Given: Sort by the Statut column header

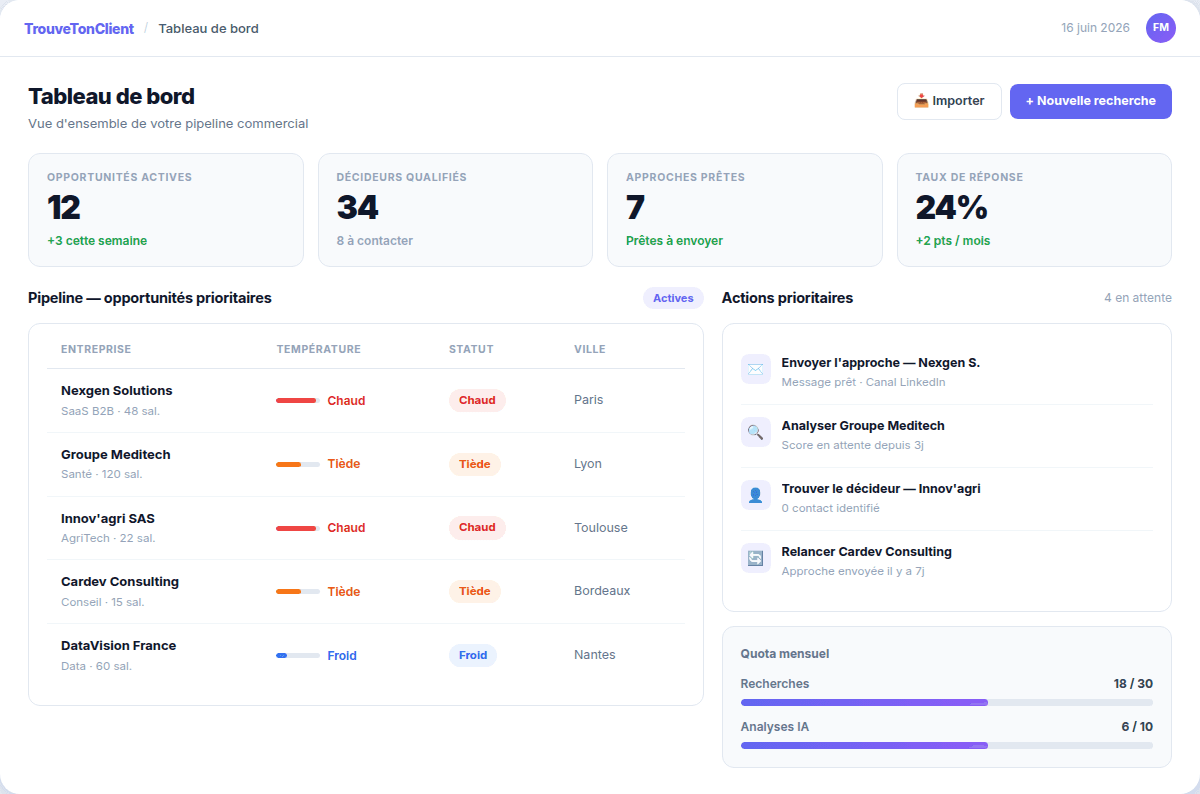Looking at the screenshot, I should coord(471,349).
